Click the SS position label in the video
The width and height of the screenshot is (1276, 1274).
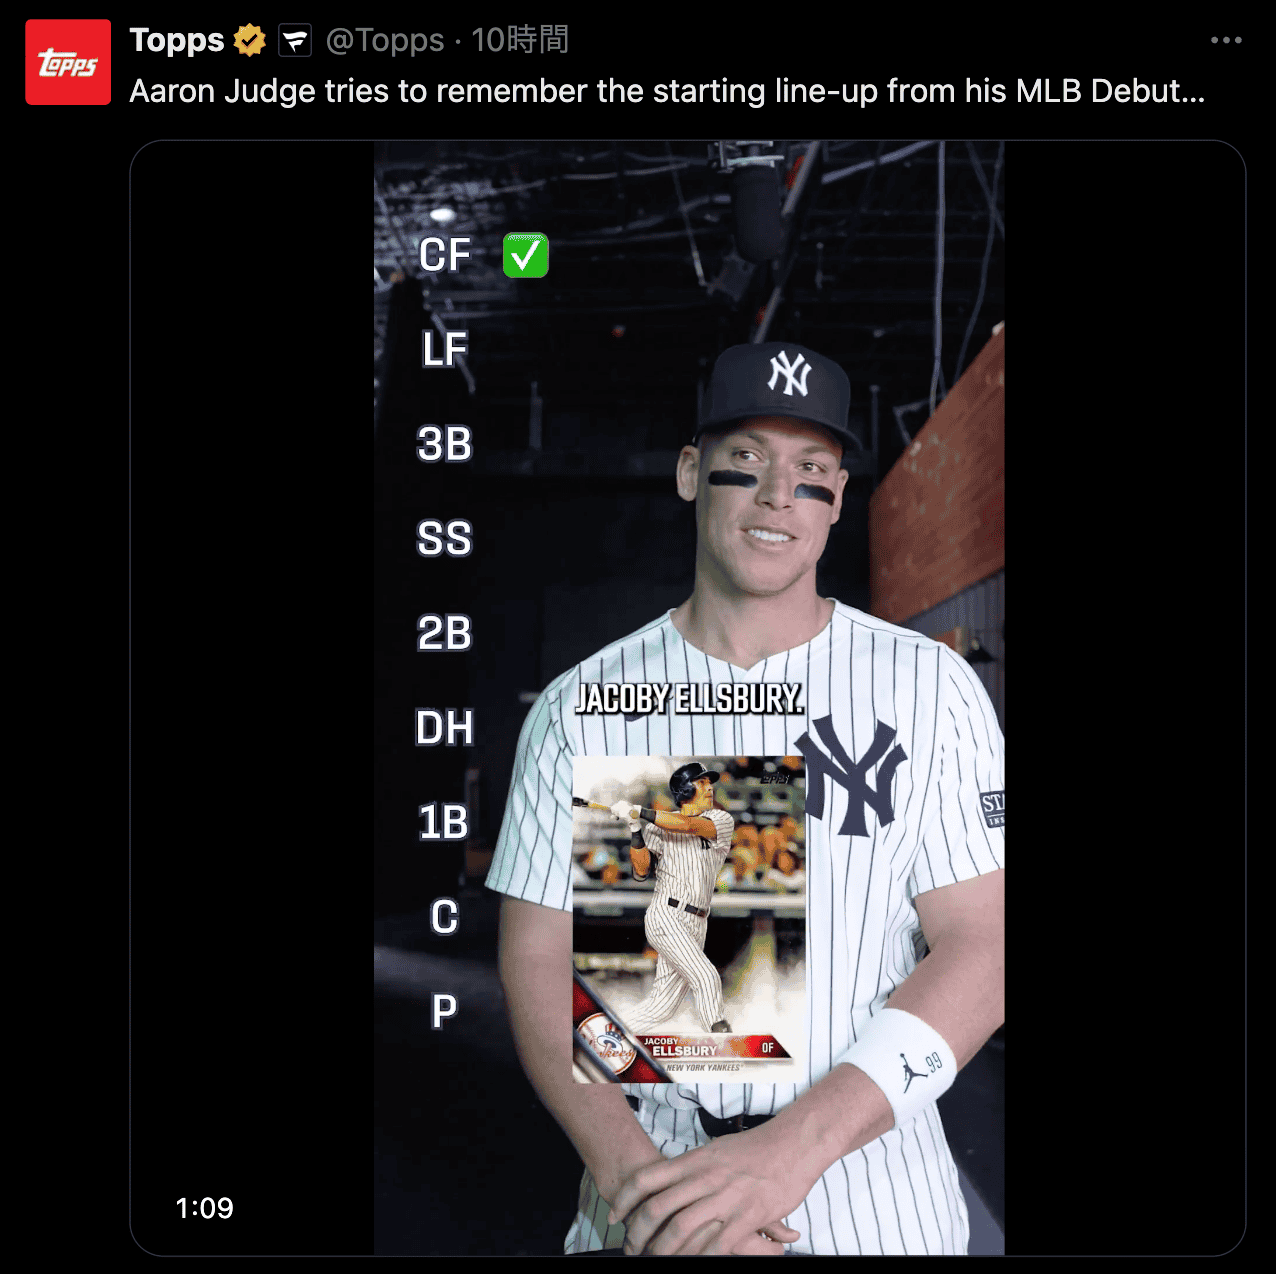click(x=445, y=539)
